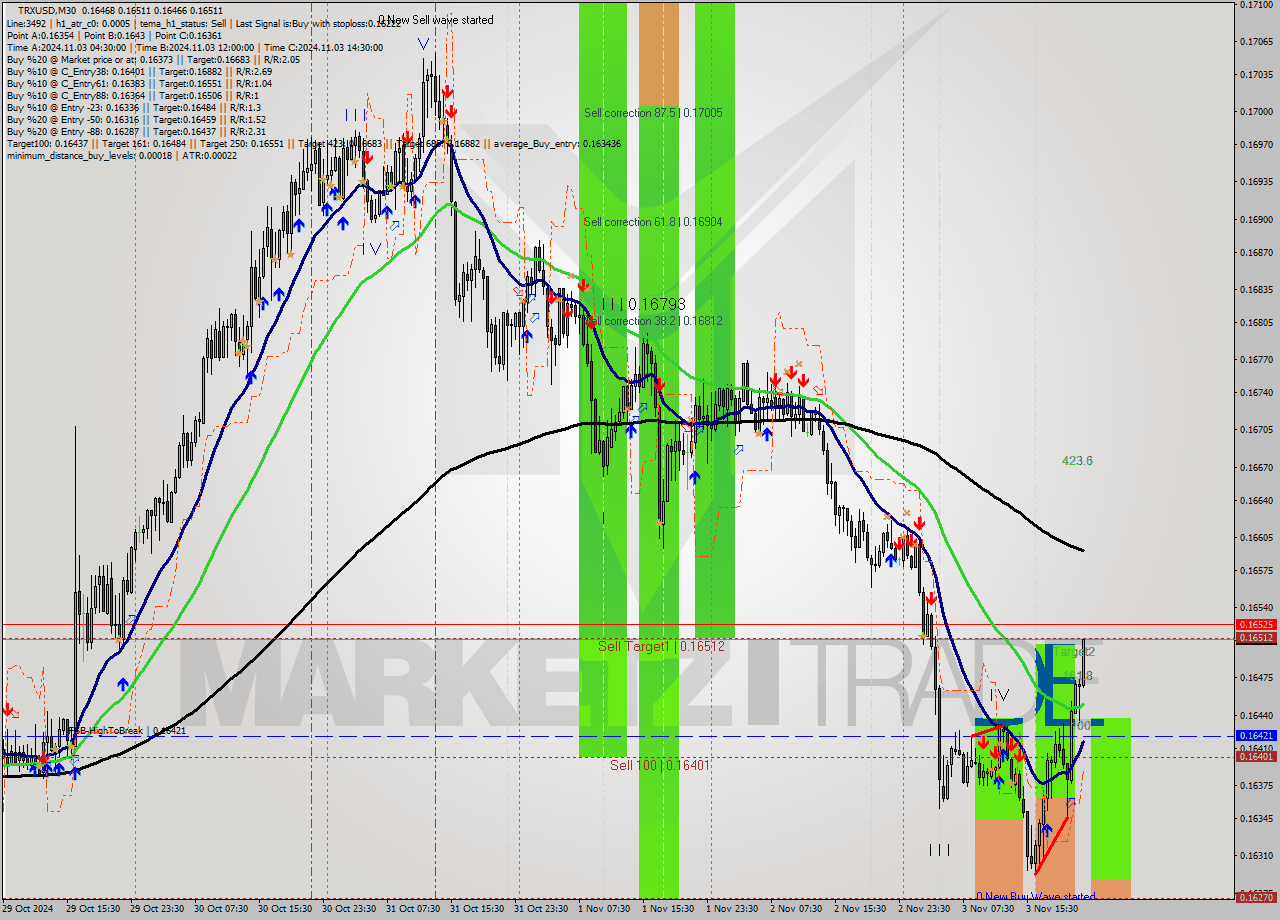Click the '423.6' Fibonacci label
Image resolution: width=1280 pixels, height=920 pixels.
click(x=1077, y=461)
